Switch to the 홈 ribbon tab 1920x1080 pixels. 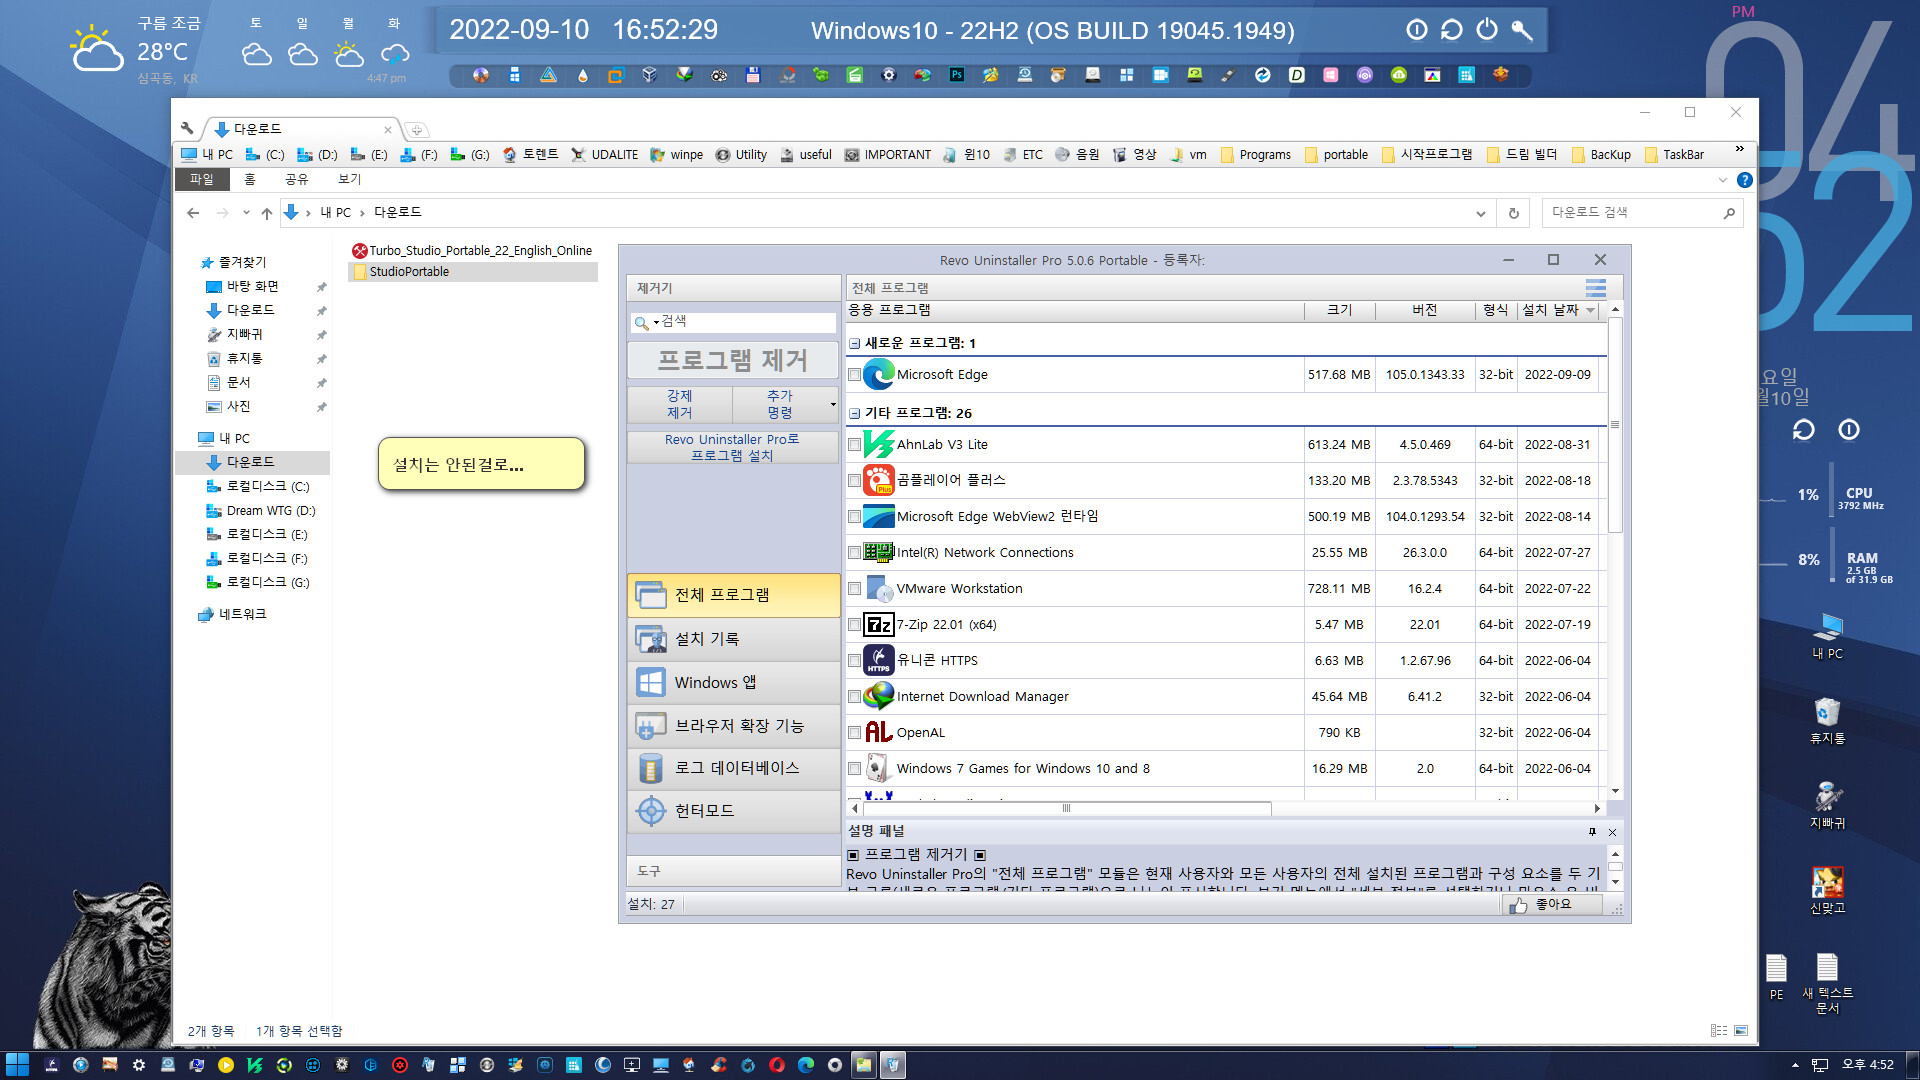pos(250,179)
